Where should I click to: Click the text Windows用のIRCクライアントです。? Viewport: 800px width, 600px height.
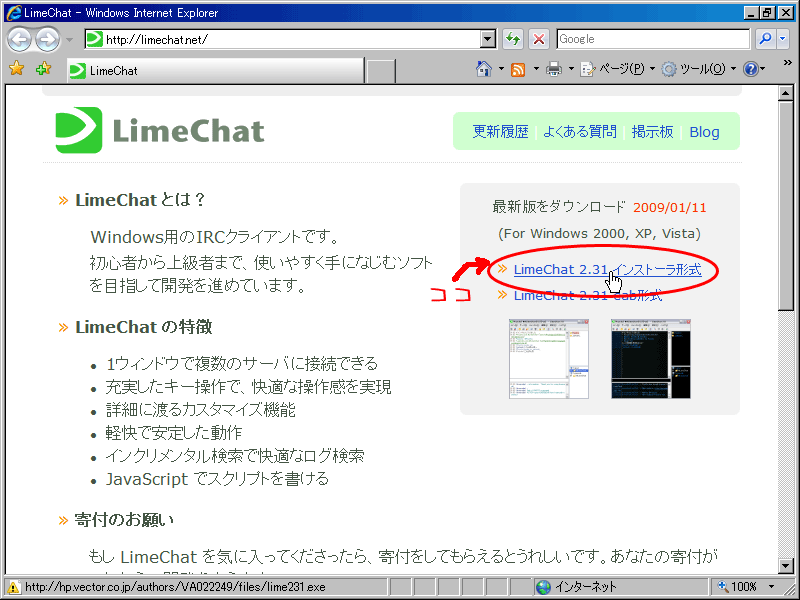point(215,237)
